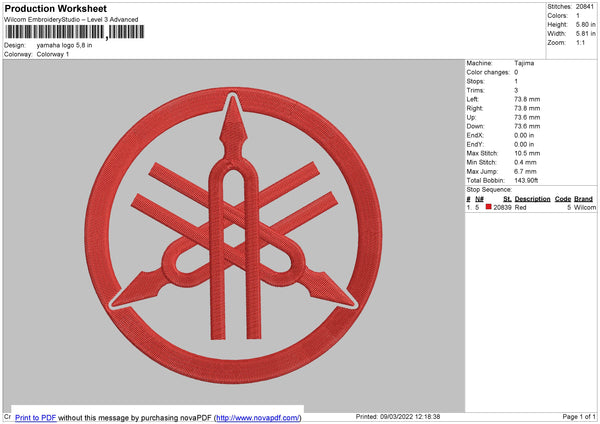This screenshot has width=600, height=424.
Task: Click the barcode below the worksheet title
Action: [75, 32]
